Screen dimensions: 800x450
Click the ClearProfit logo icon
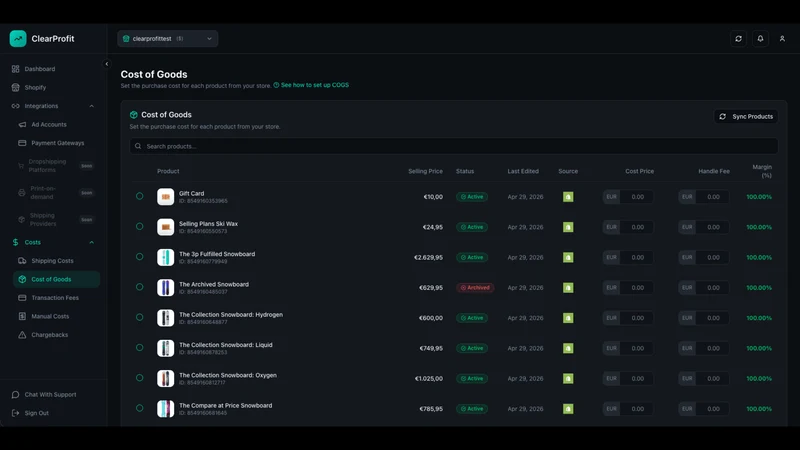tap(18, 38)
